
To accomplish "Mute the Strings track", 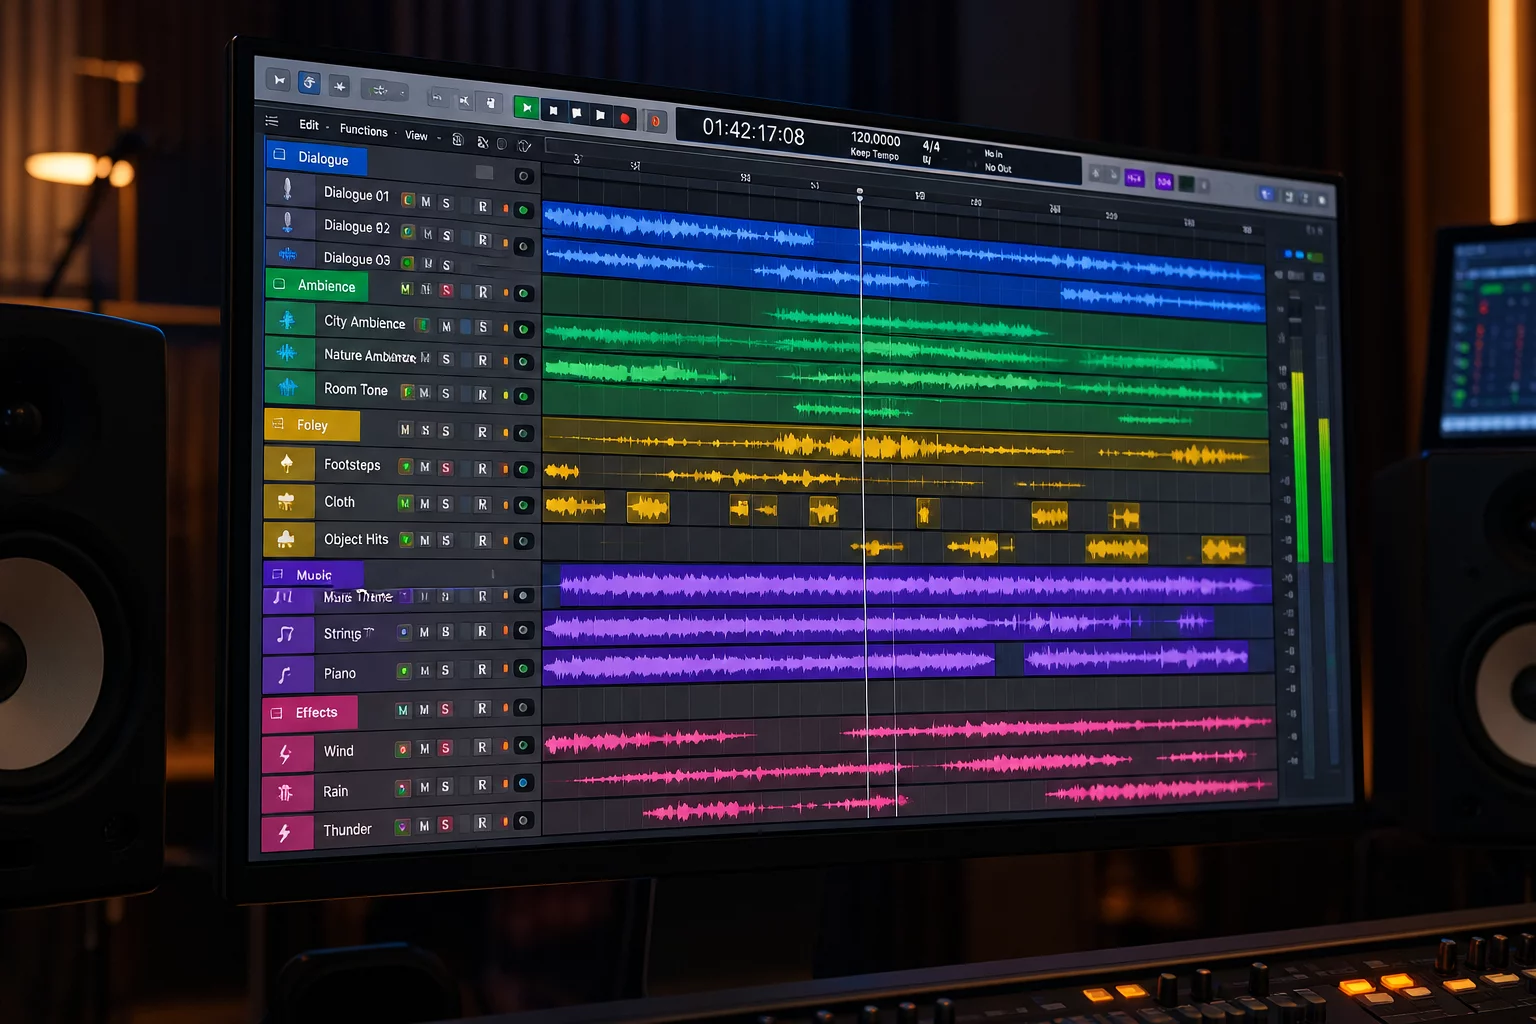I will pyautogui.click(x=424, y=632).
